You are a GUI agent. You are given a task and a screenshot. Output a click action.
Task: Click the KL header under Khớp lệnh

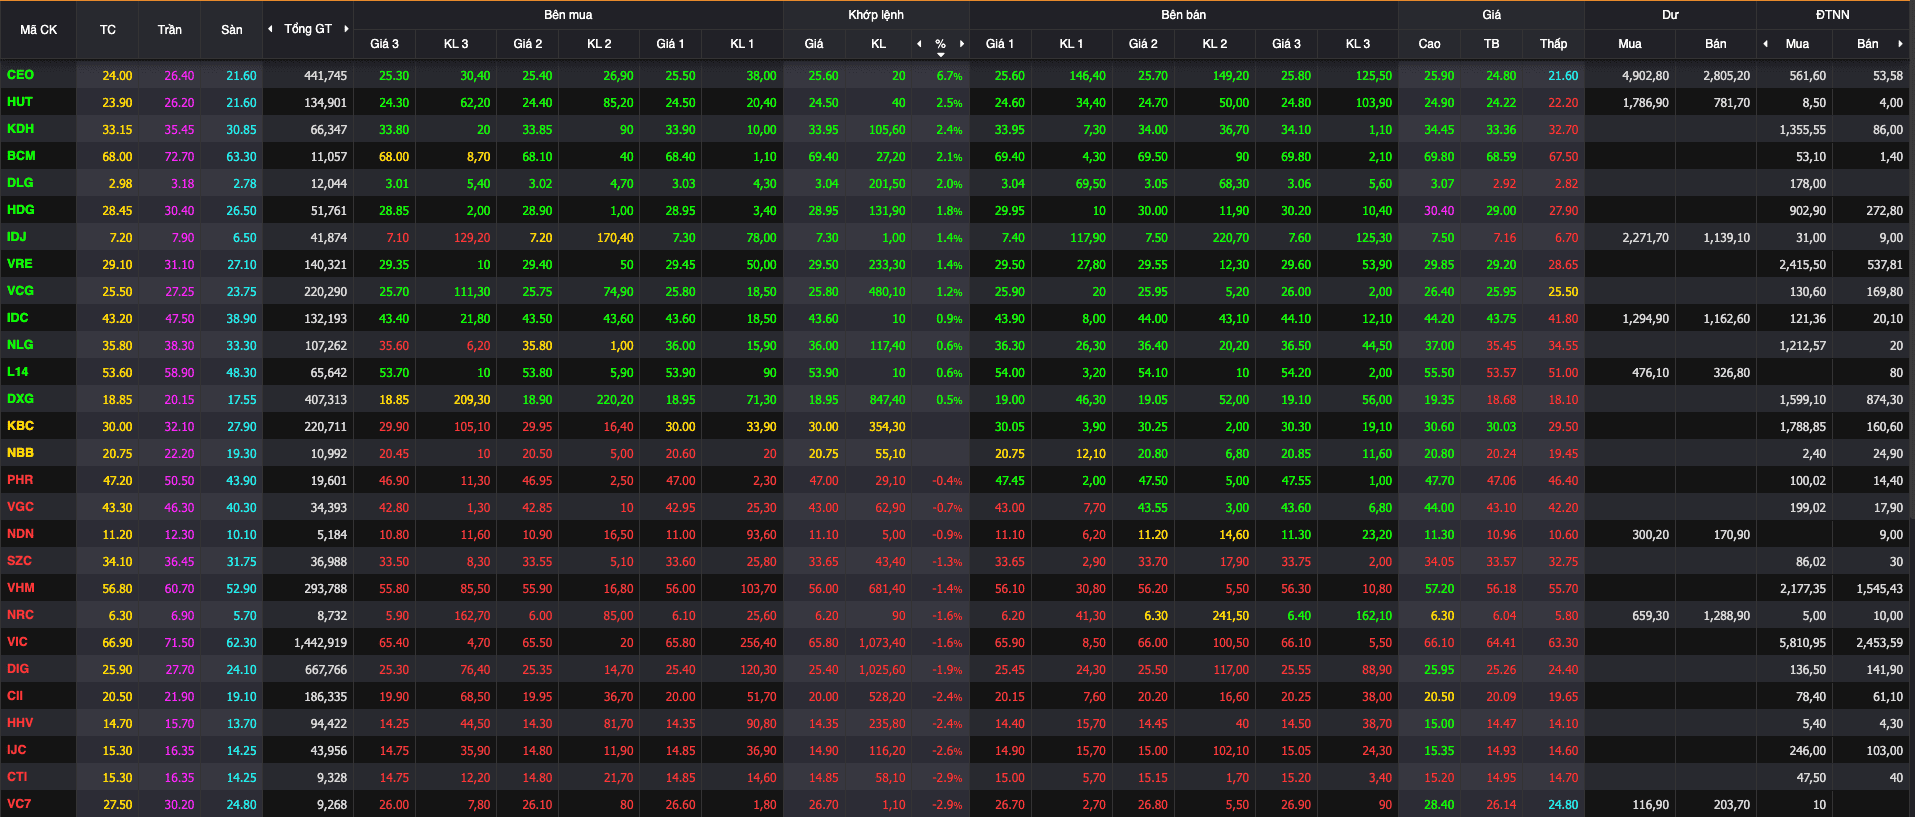point(878,44)
